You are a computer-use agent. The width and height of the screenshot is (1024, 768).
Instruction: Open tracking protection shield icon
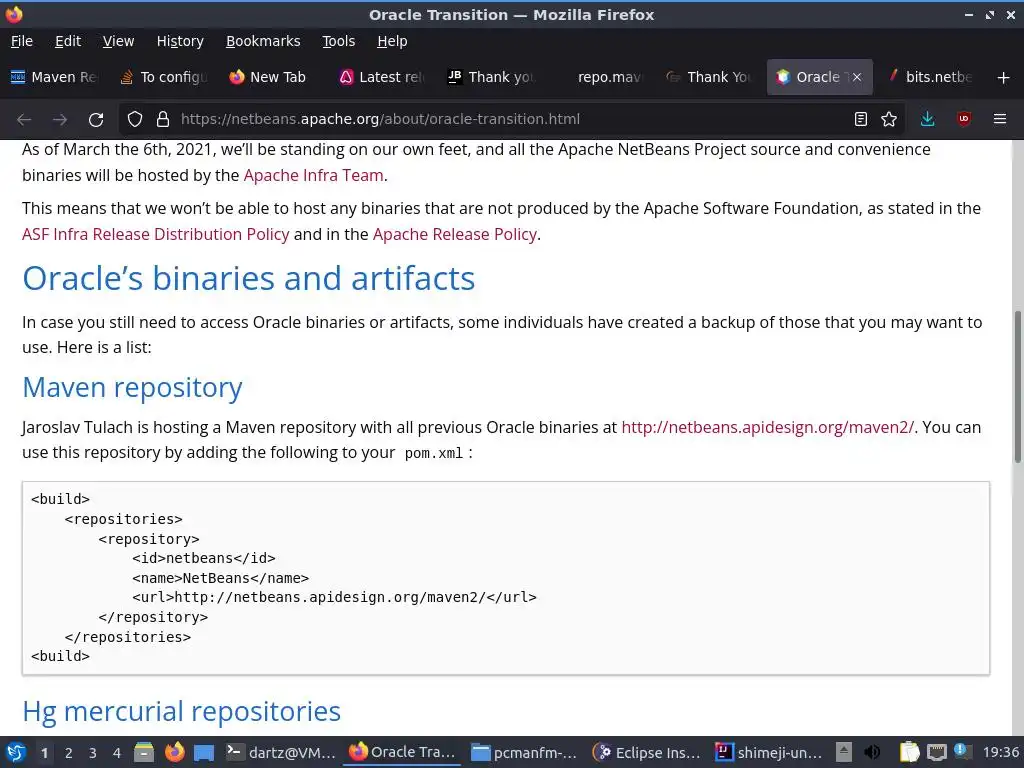click(135, 120)
